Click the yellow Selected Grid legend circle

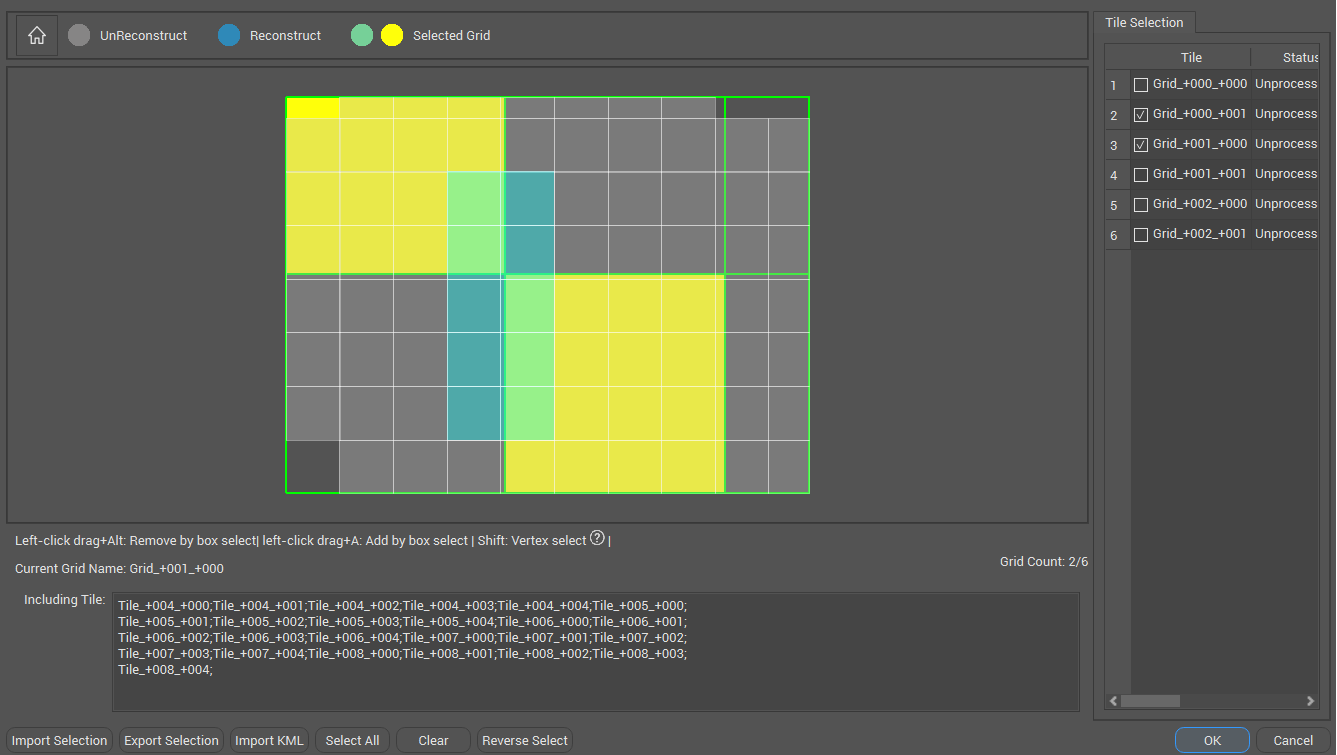click(x=392, y=35)
